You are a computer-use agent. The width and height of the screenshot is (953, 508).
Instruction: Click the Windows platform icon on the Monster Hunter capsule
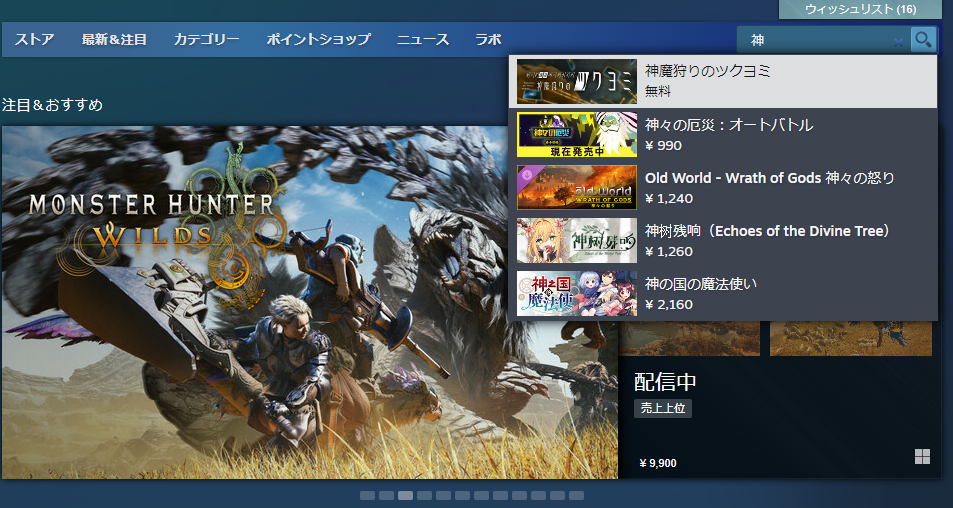point(922,456)
